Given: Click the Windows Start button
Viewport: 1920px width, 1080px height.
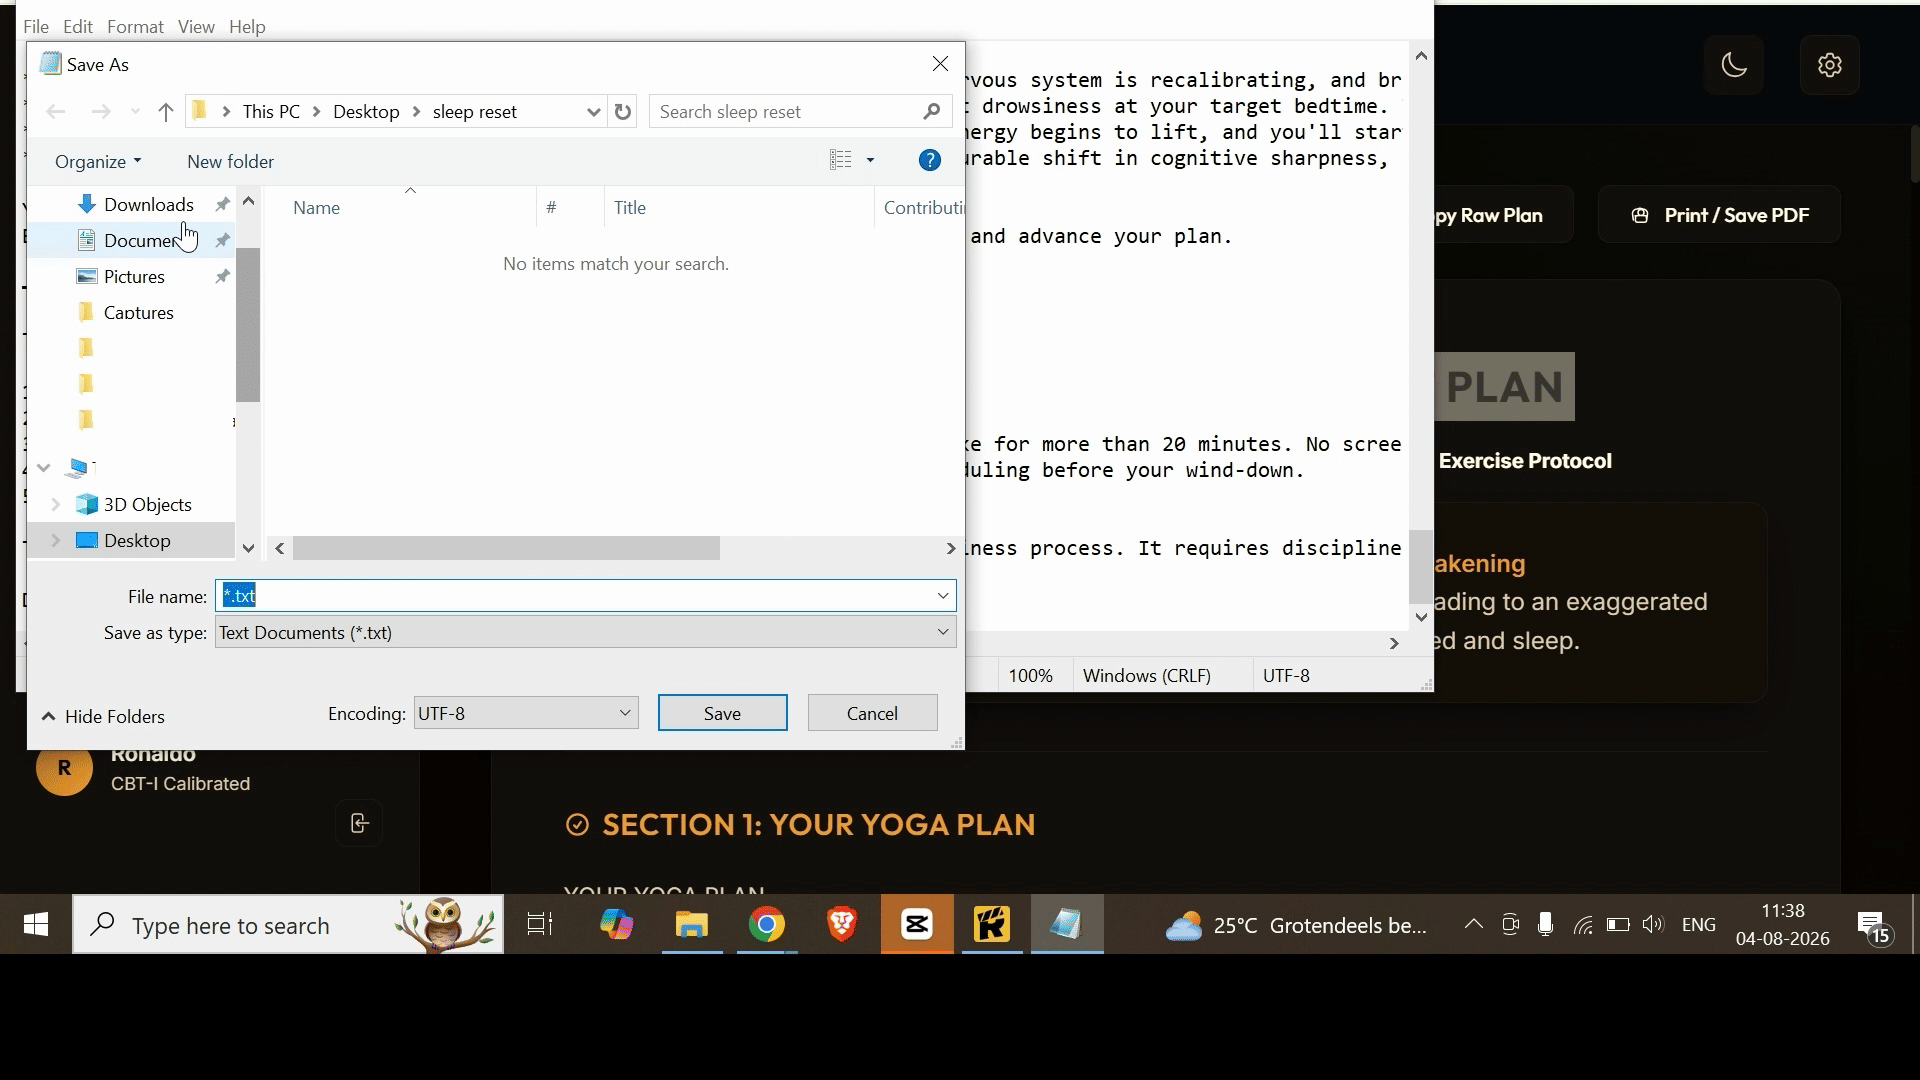Looking at the screenshot, I should click(x=36, y=925).
